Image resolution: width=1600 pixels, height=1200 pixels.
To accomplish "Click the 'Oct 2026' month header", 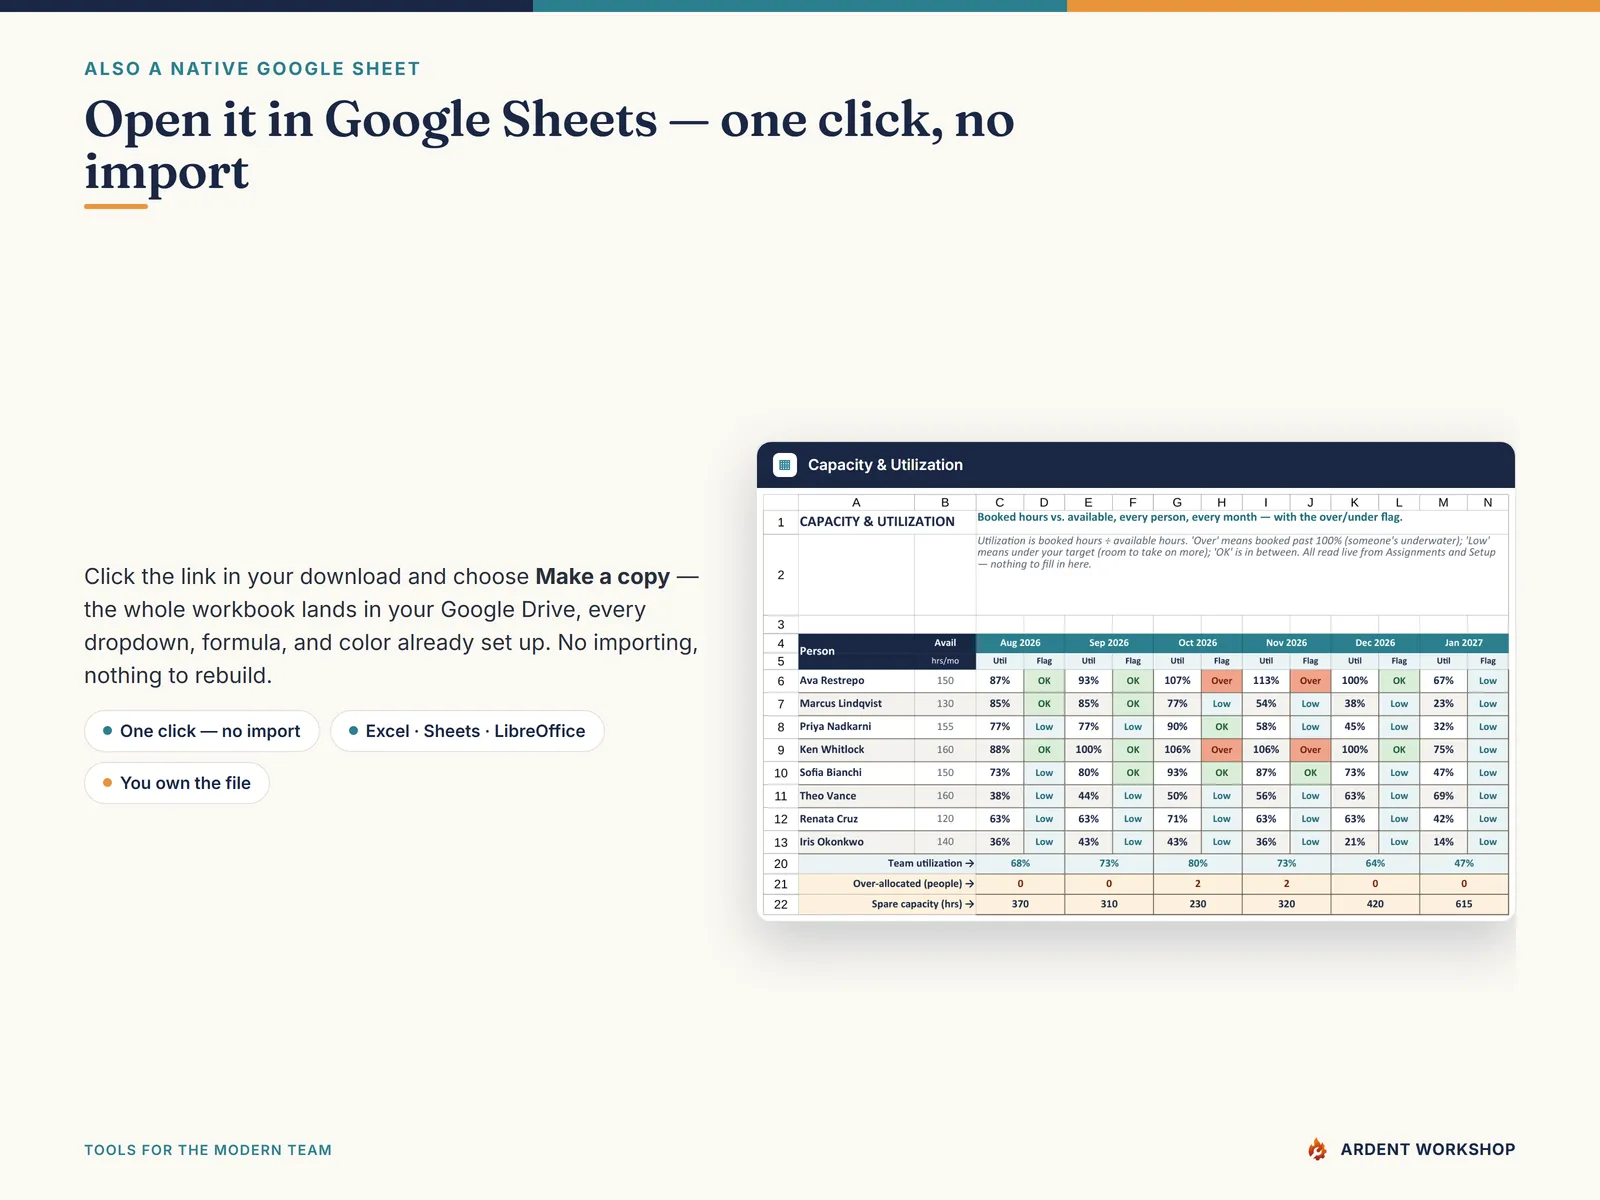I will pos(1198,643).
